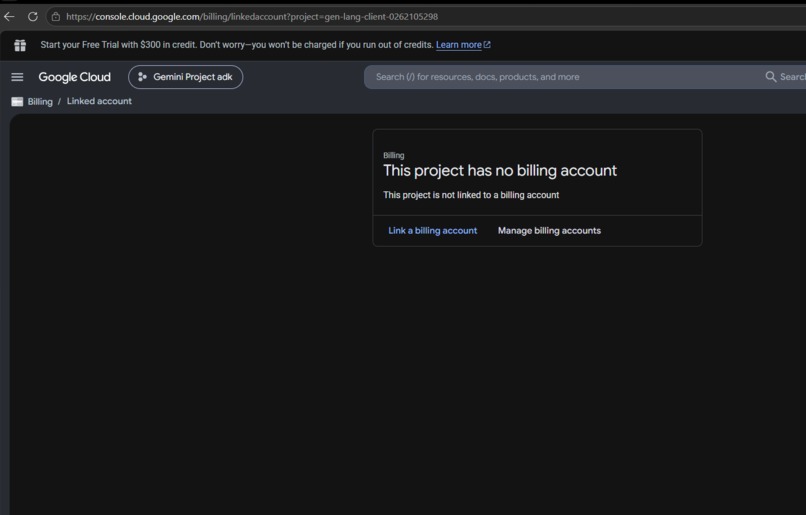
Task: Open the Learn more link
Action: click(x=463, y=45)
